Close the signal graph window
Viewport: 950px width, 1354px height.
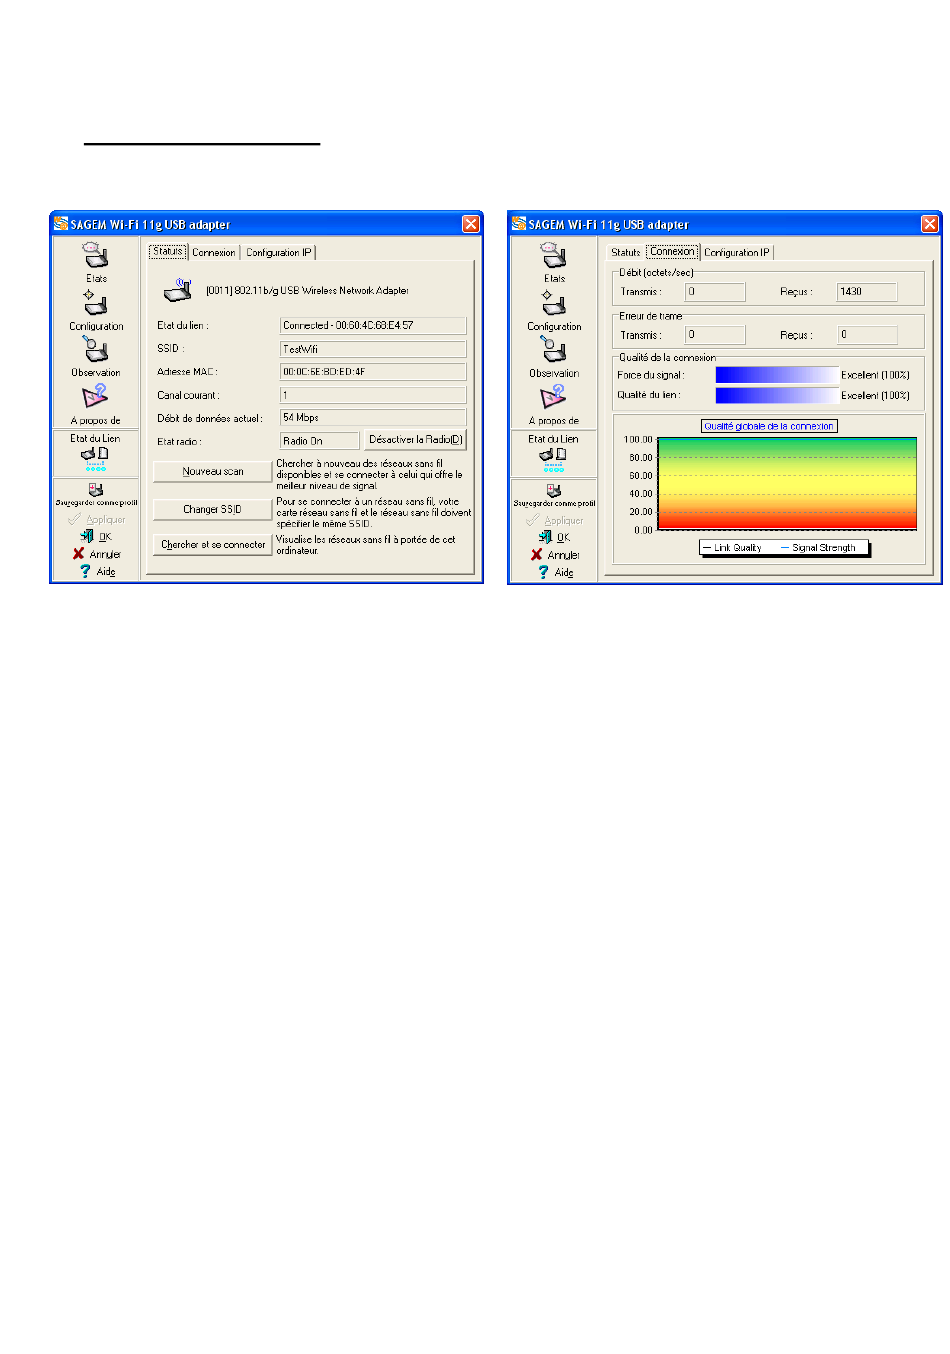929,224
